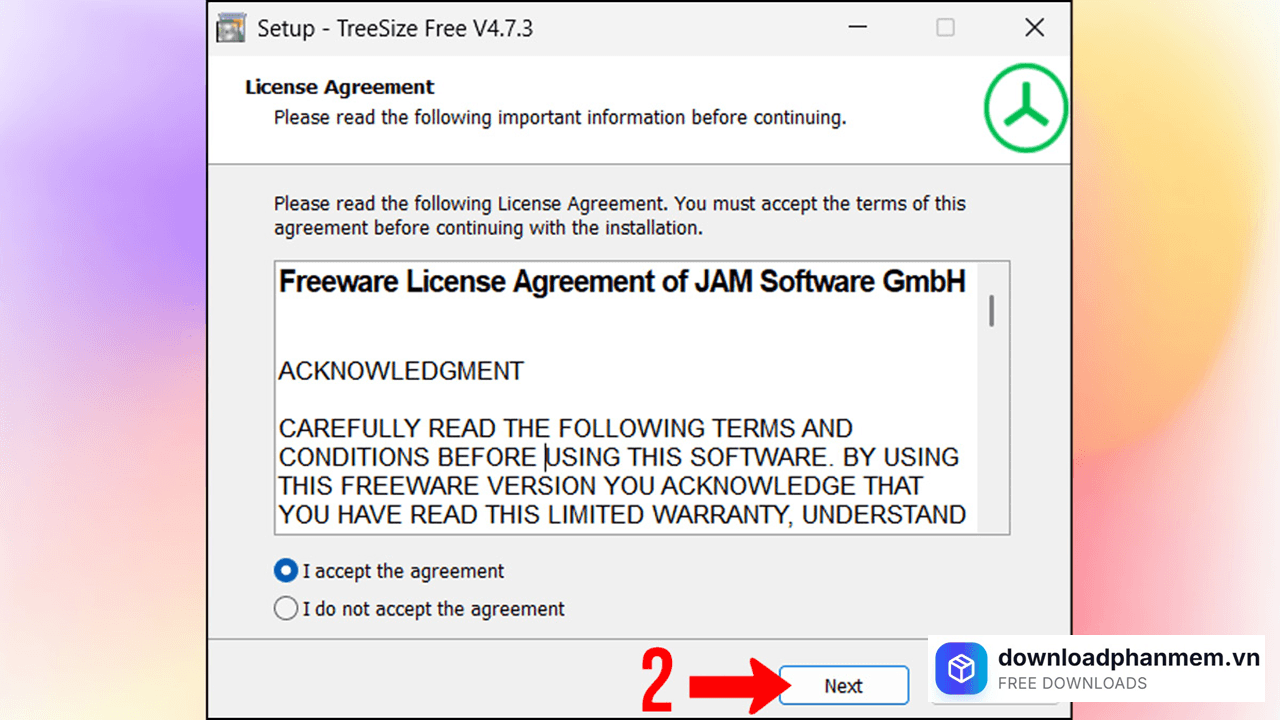Click the 'Setup - TreeSize Free V4.7.3' title text
Screen dimensions: 1280x720
coord(395,28)
